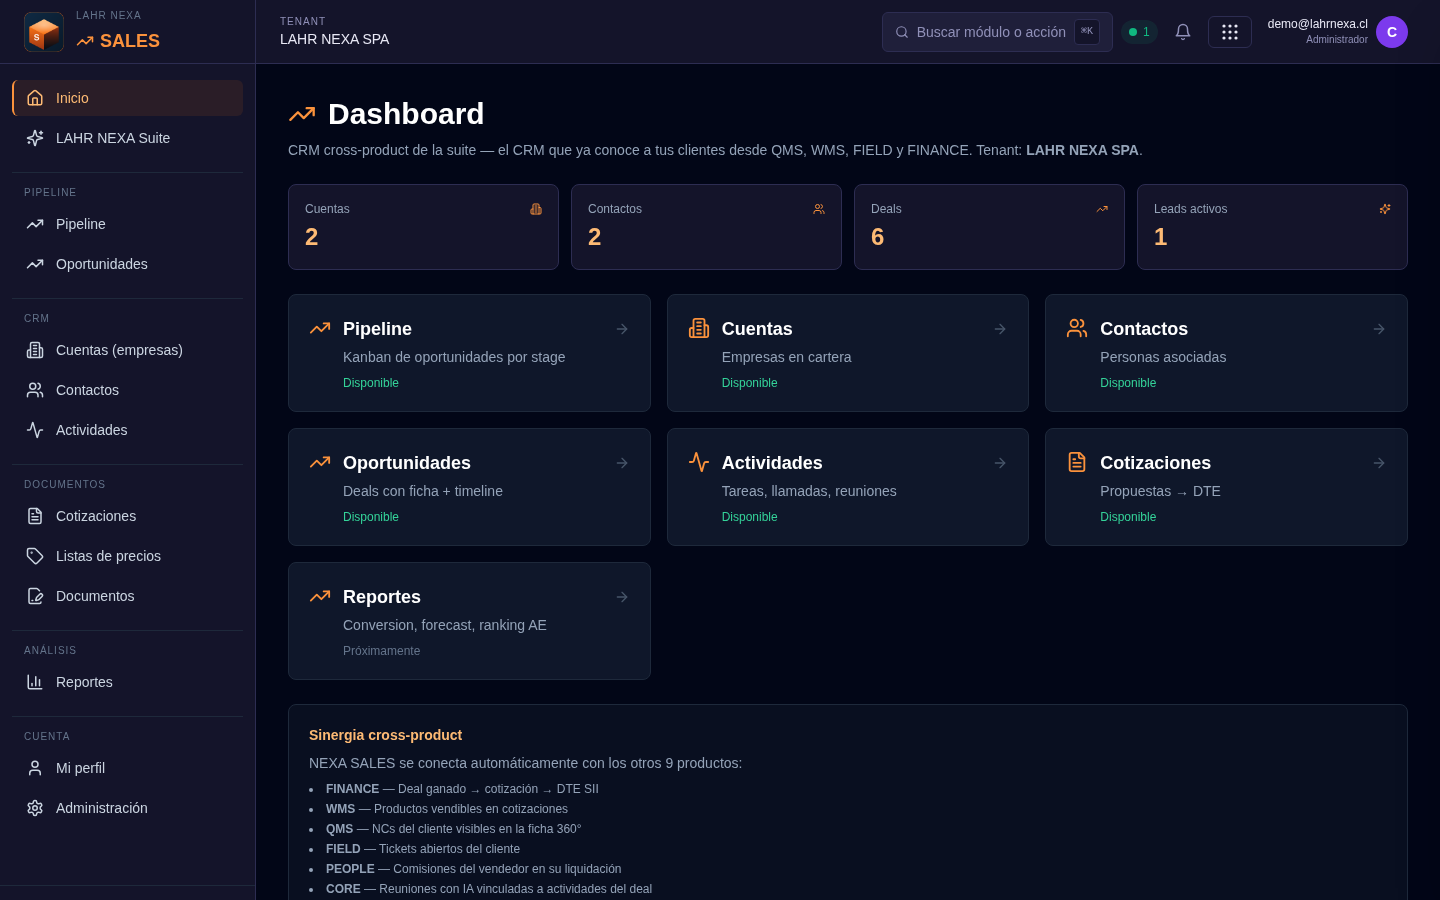Focus the Buscar módulo o acción search field
Screen dimensions: 1440x900
[997, 32]
